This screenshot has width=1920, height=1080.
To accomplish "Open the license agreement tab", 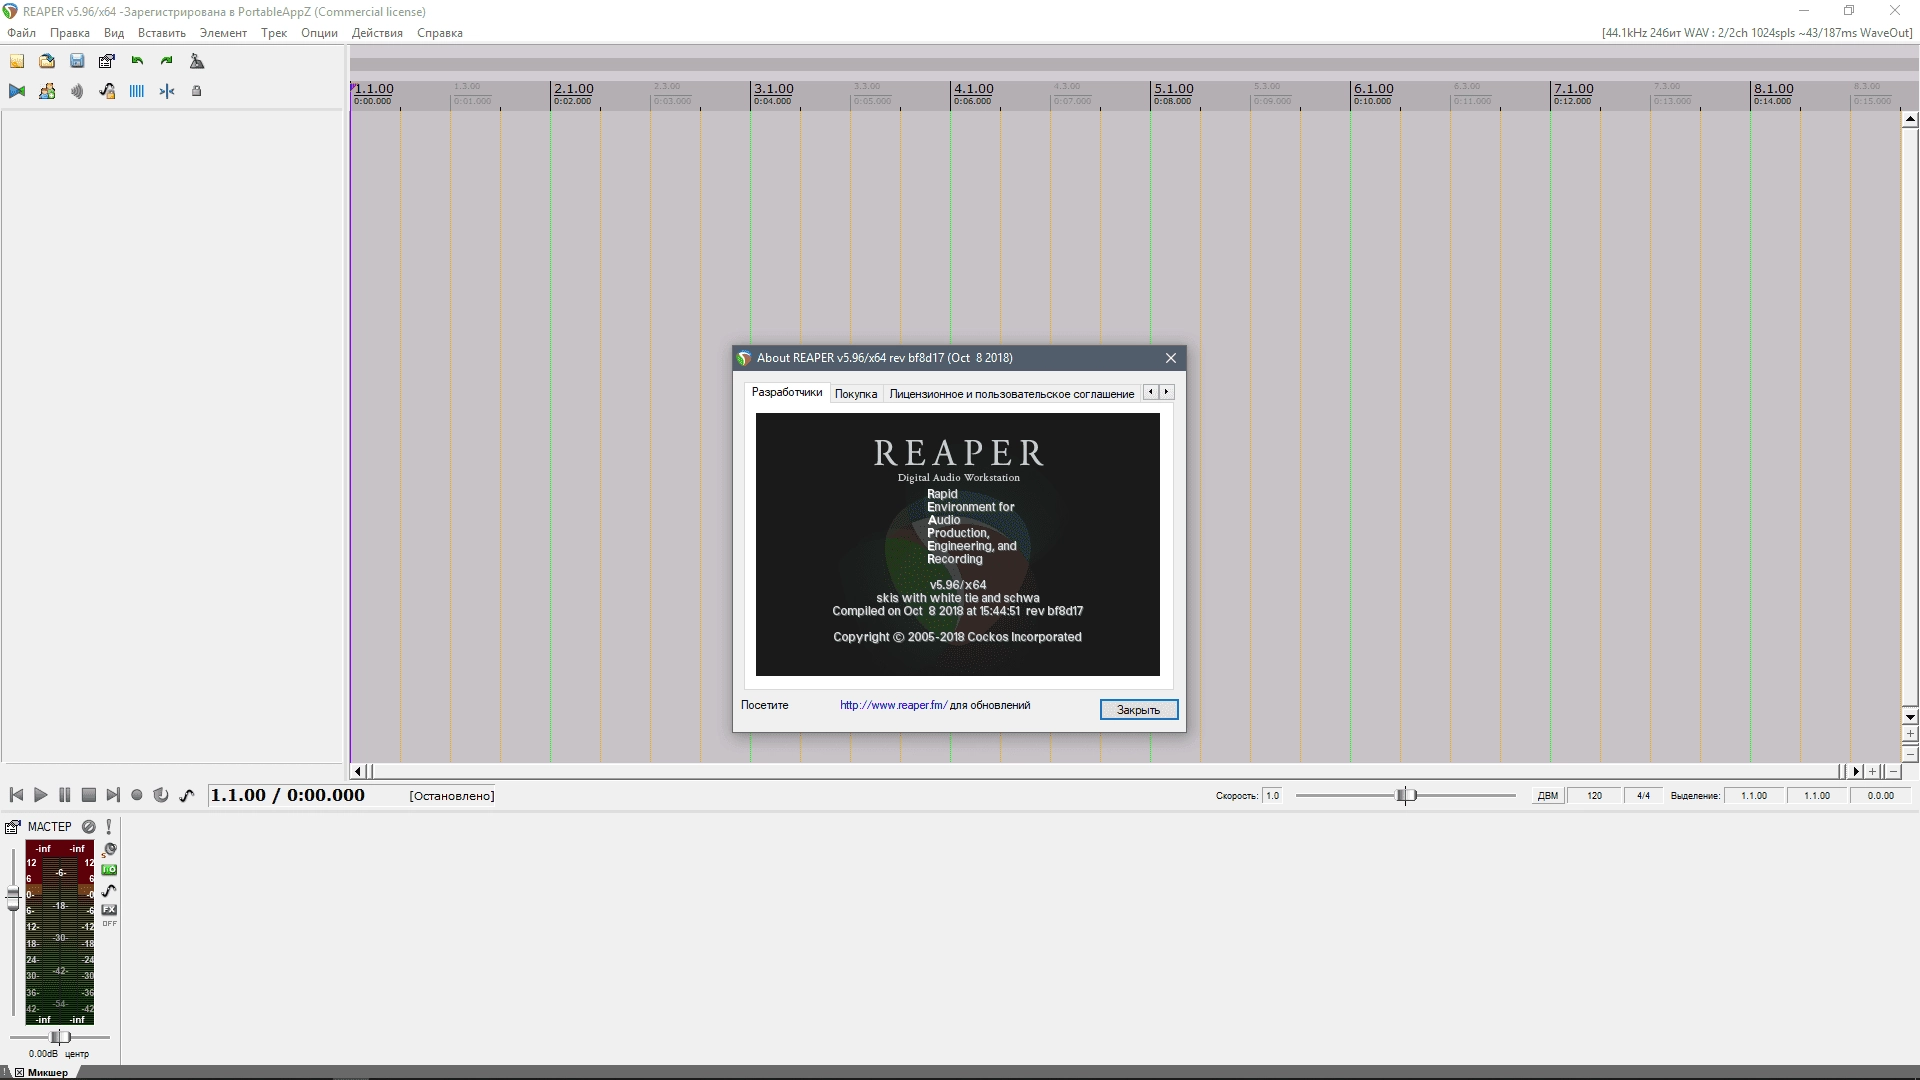I will point(1012,394).
